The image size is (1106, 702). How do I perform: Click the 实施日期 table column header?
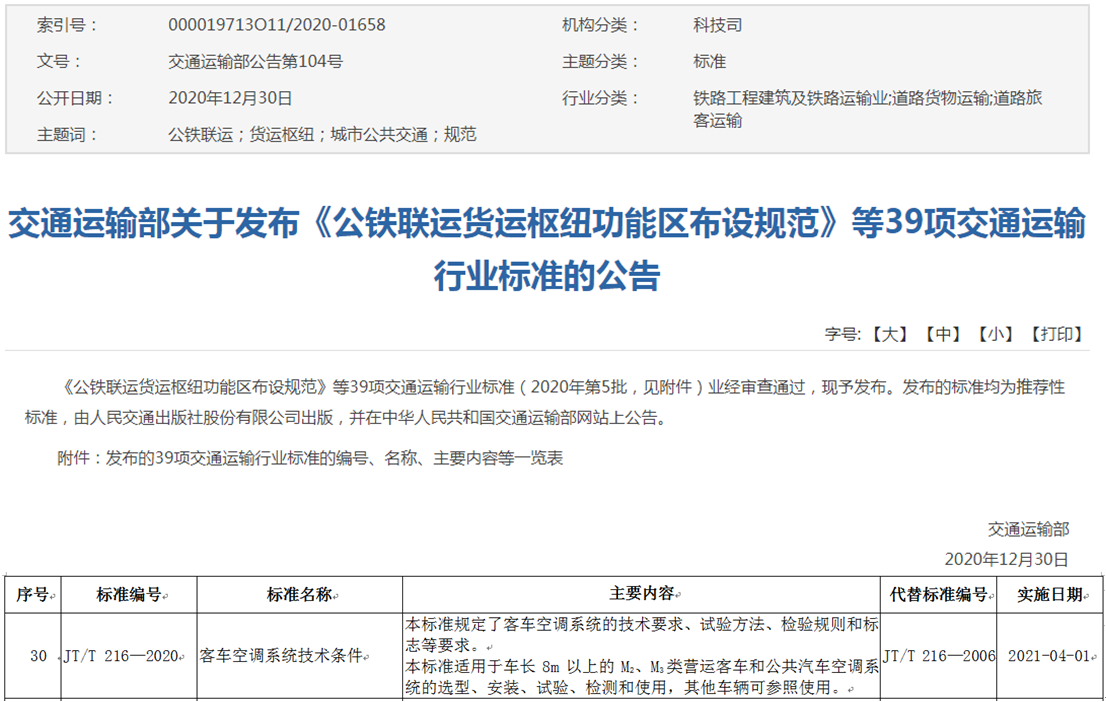pyautogui.click(x=1049, y=594)
